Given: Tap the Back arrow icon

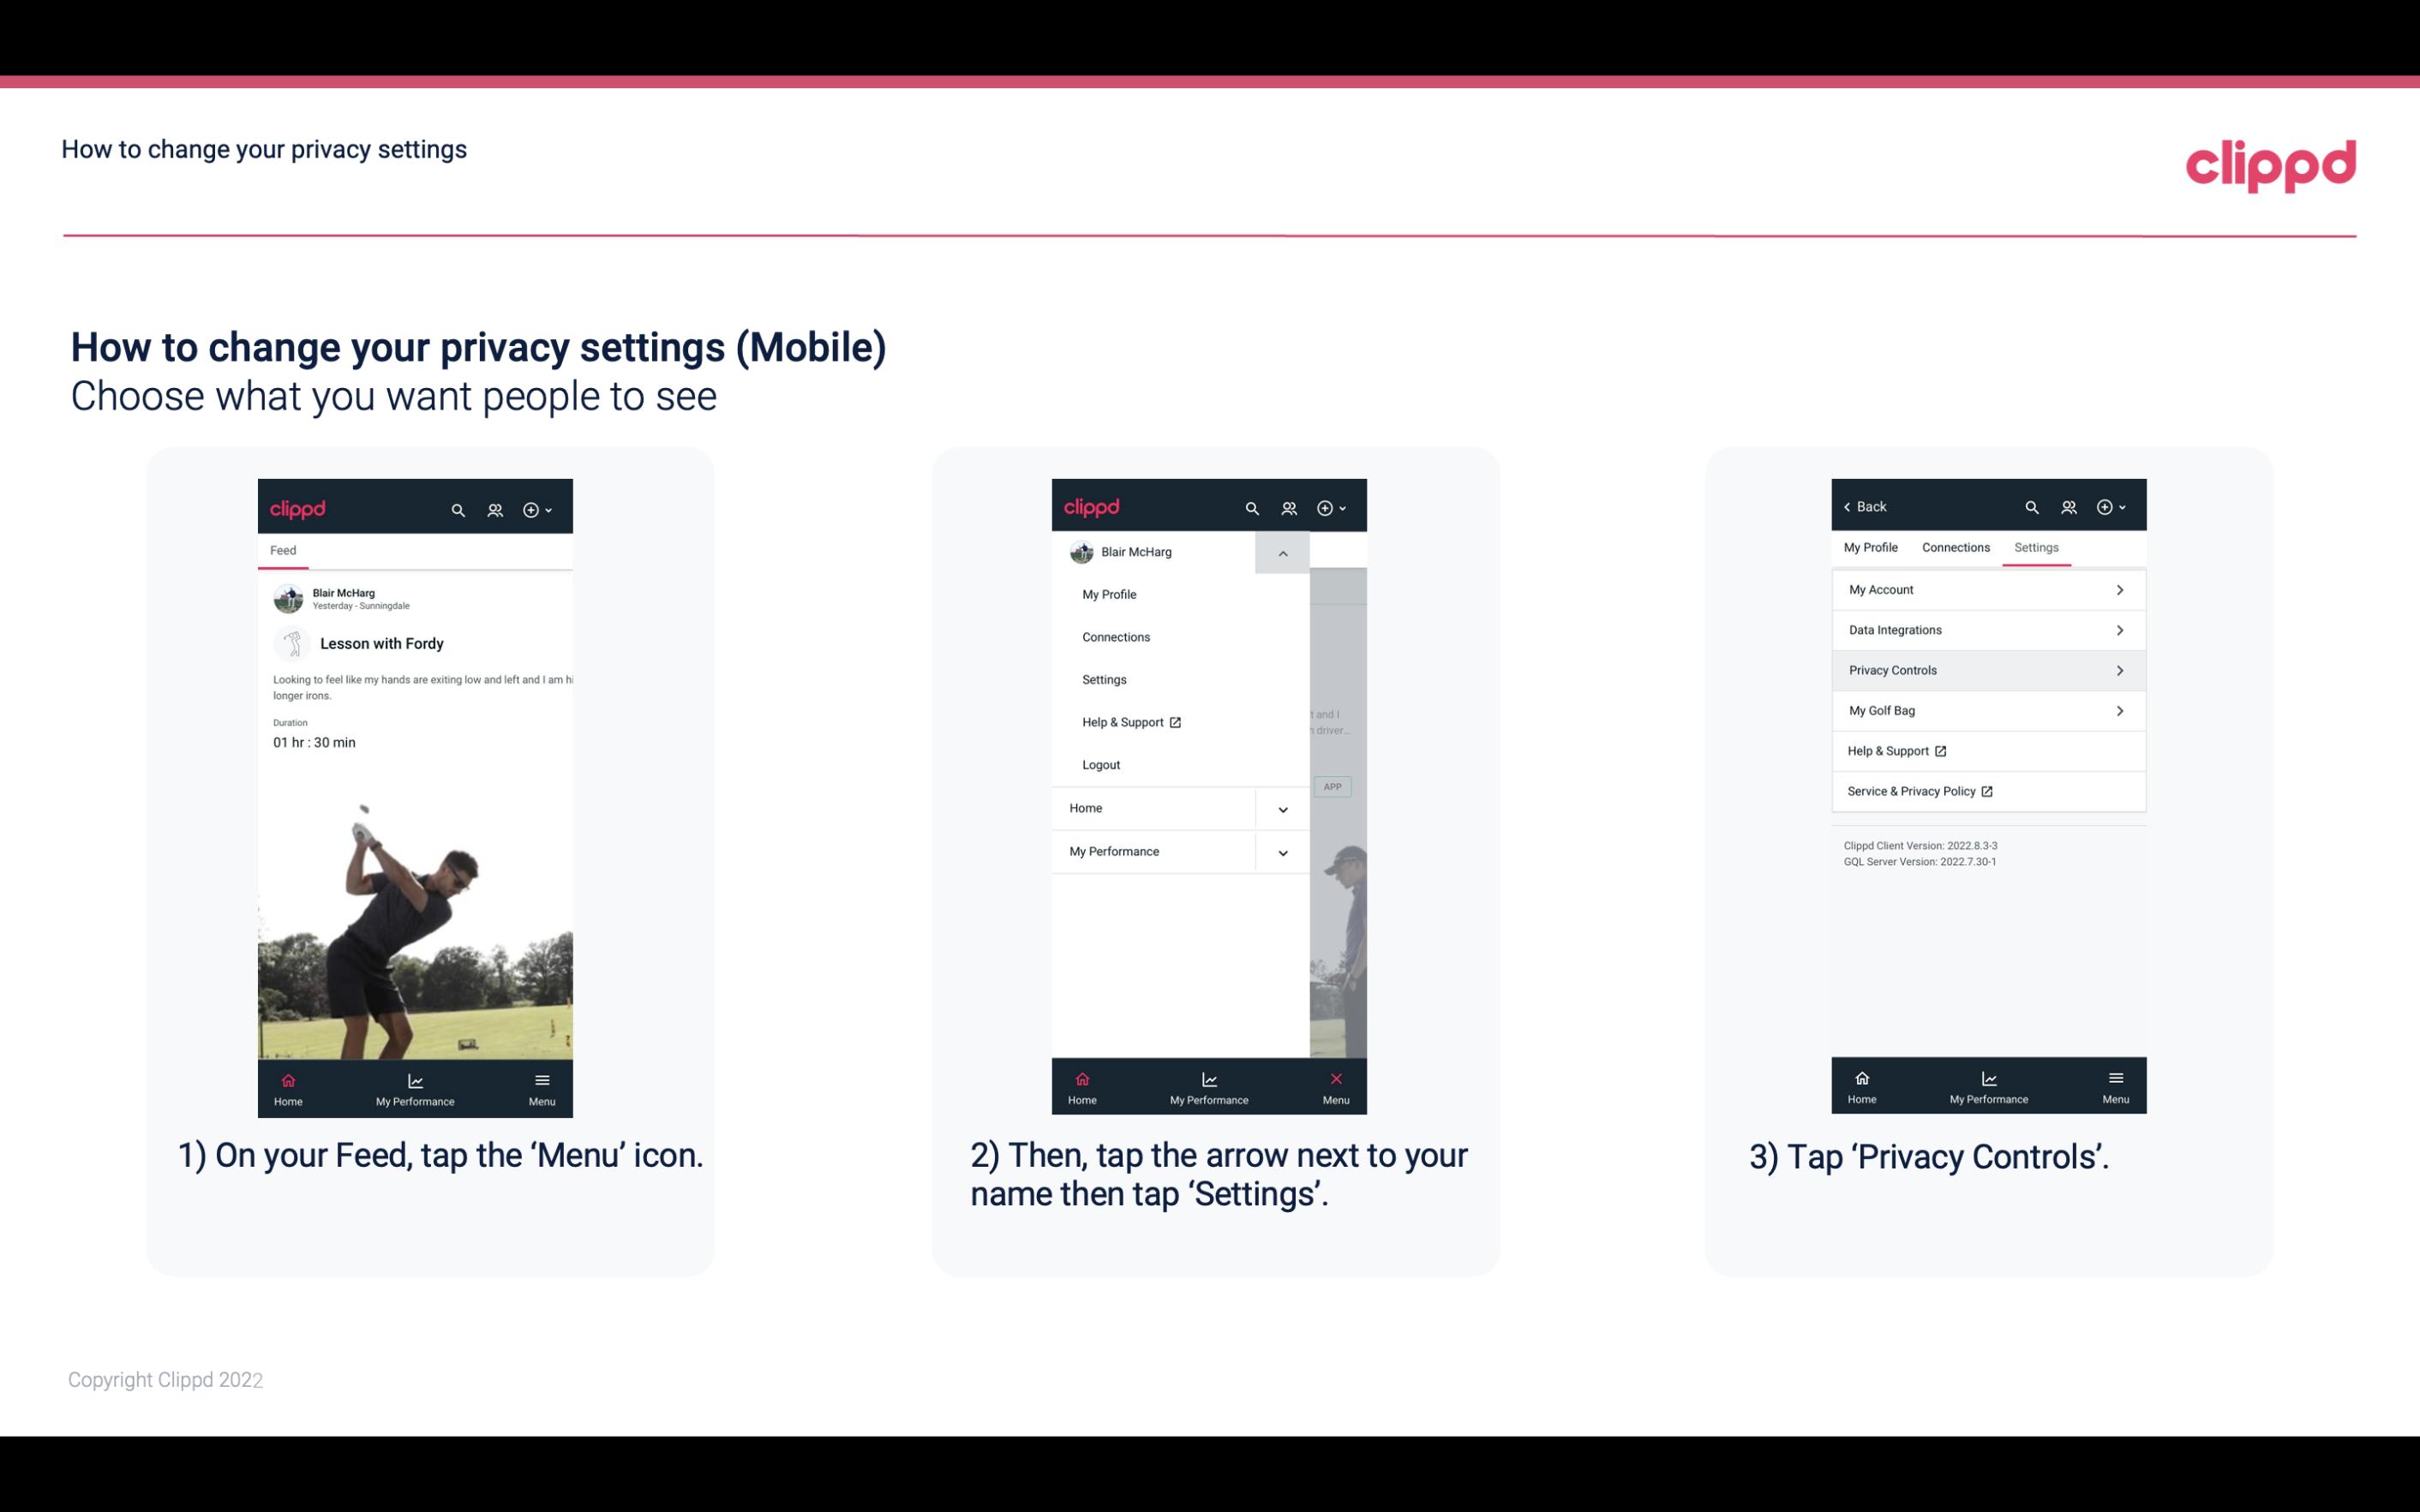Looking at the screenshot, I should coord(1852,505).
